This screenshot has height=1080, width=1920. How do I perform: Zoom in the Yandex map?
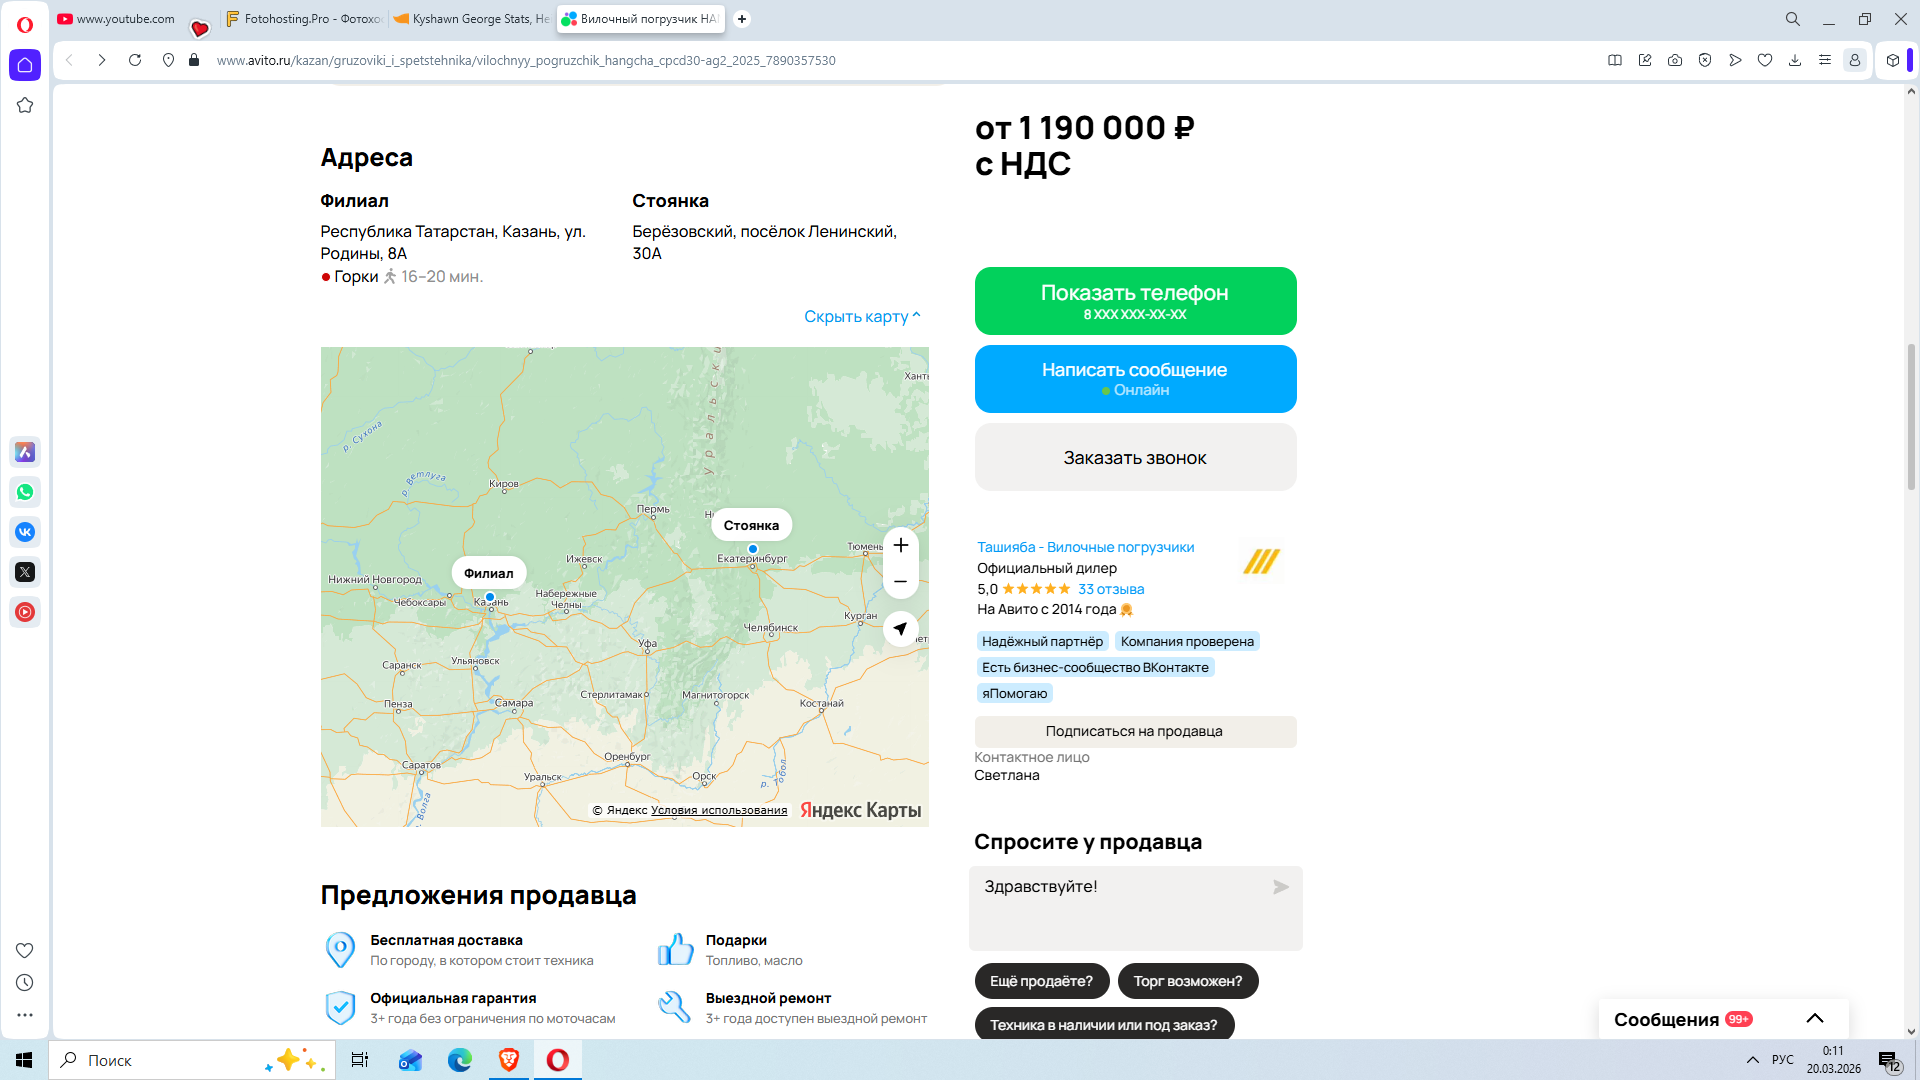click(x=900, y=545)
